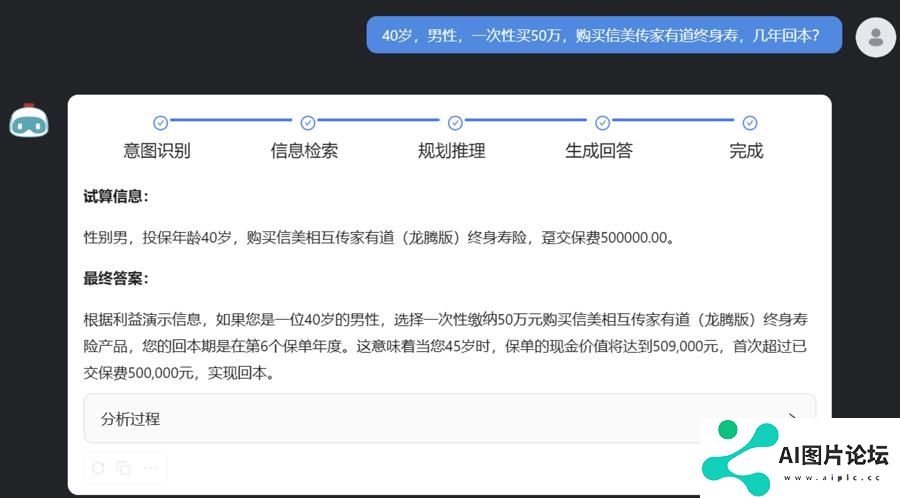Expand the 分析过程 section
900x498 pixels.
tap(449, 418)
